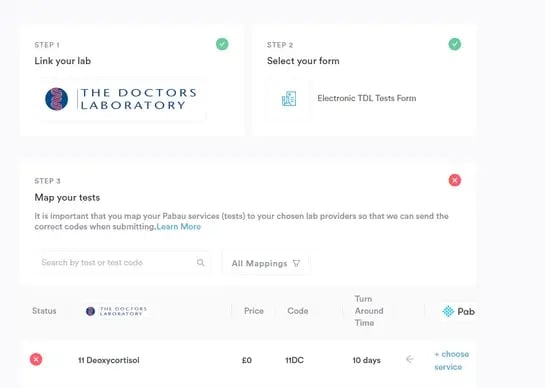Click the Code column header
The width and height of the screenshot is (545, 388).
click(x=298, y=311)
